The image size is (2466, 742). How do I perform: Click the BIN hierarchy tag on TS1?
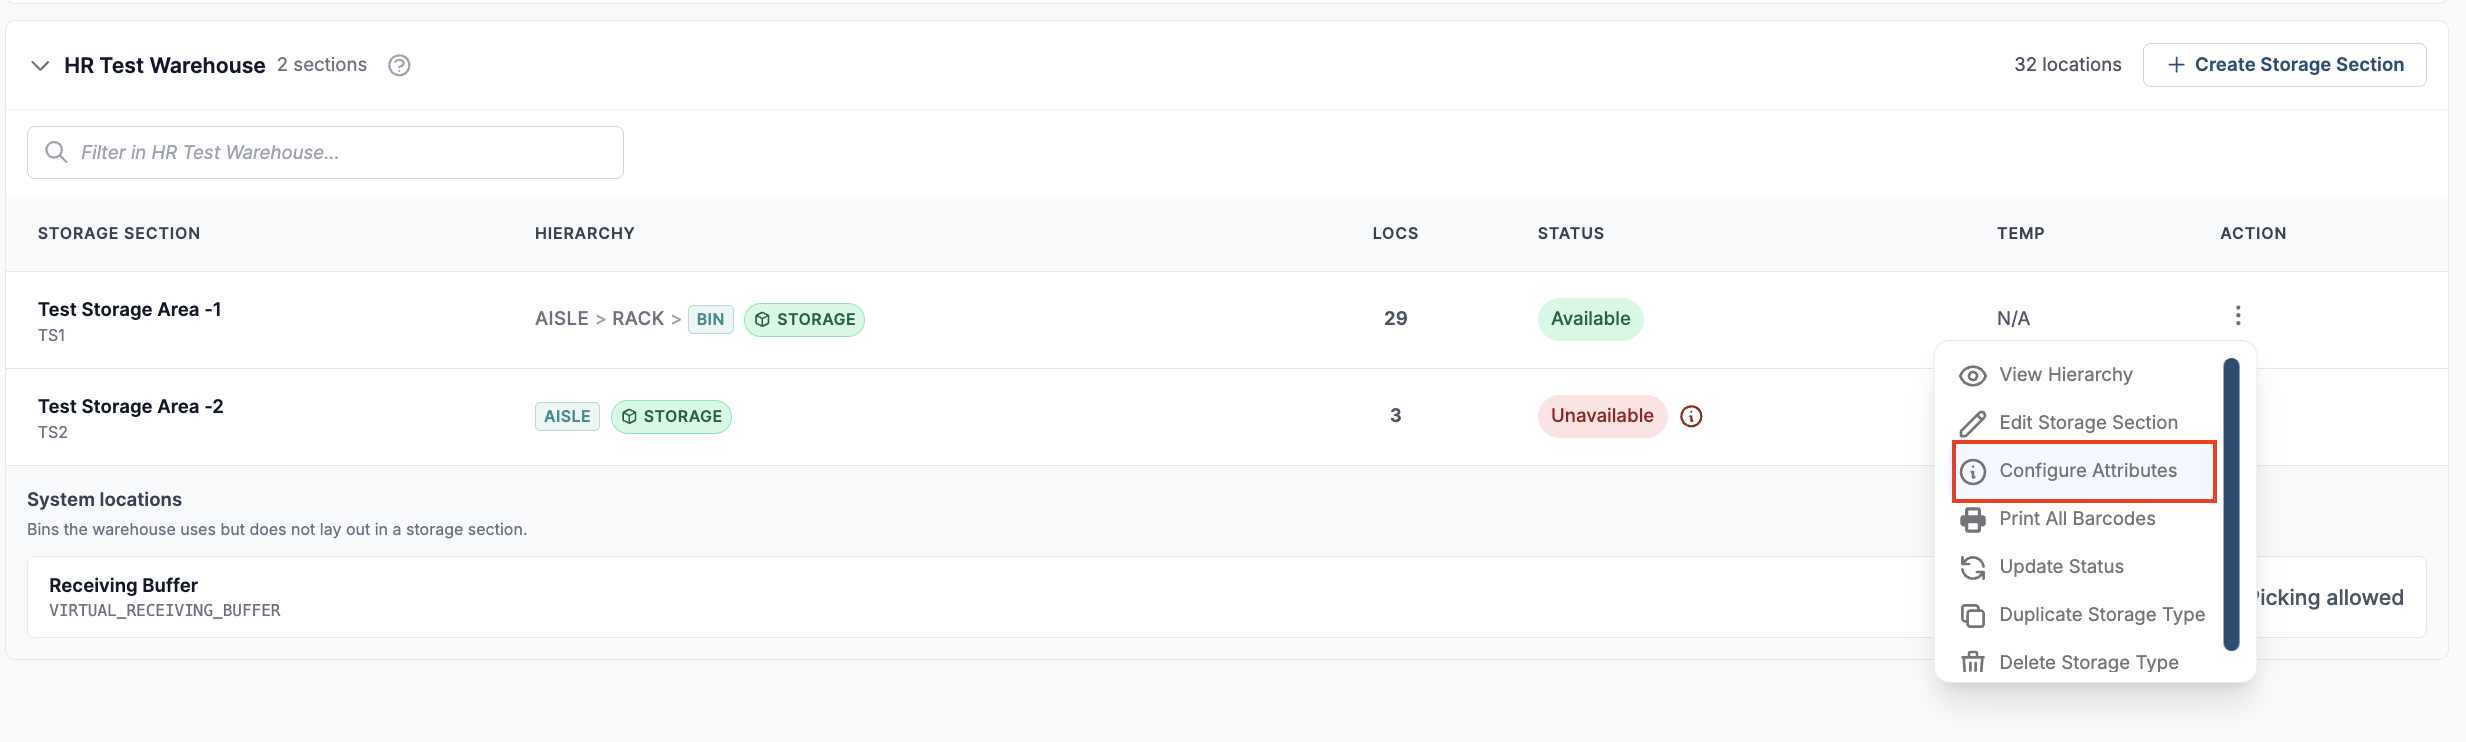coord(711,319)
